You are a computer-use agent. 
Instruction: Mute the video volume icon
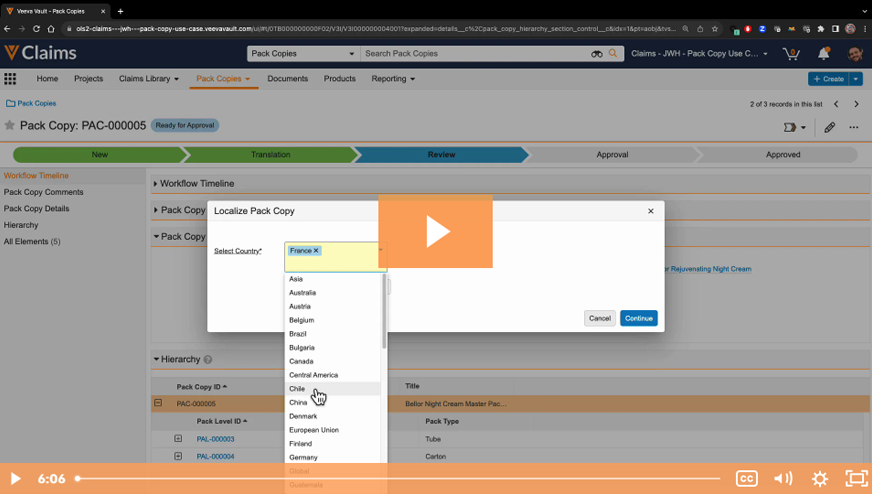coord(783,478)
